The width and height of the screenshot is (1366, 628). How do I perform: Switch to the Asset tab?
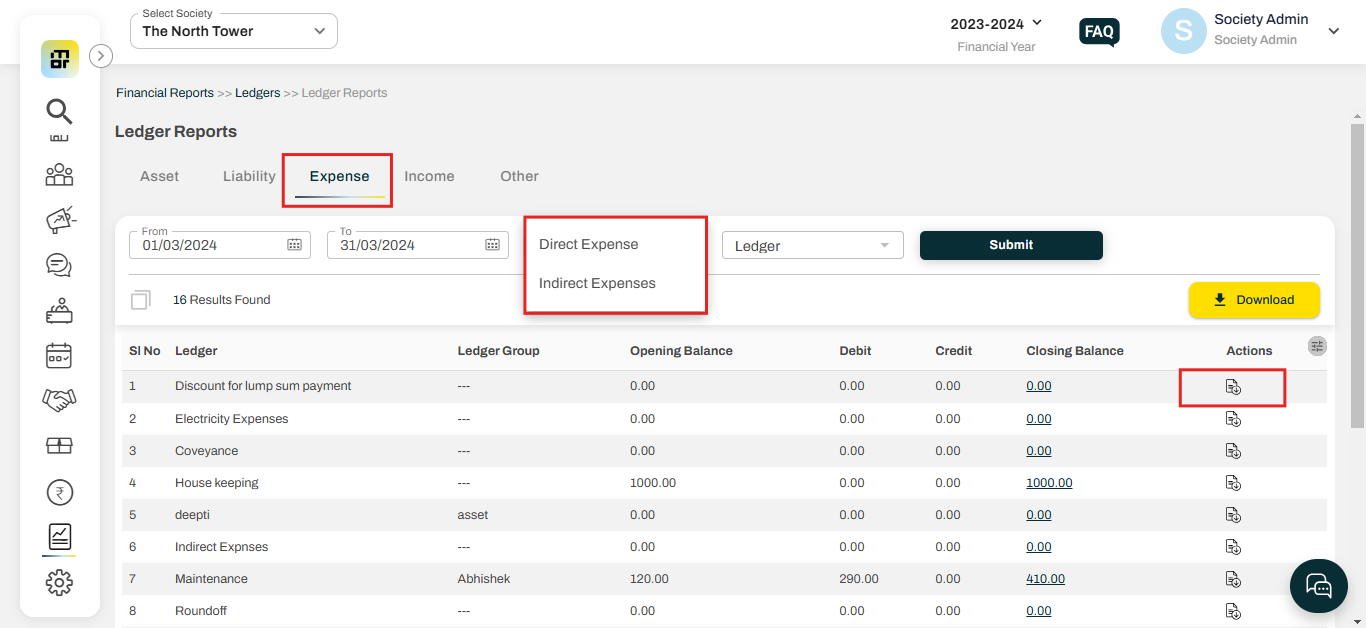(159, 176)
